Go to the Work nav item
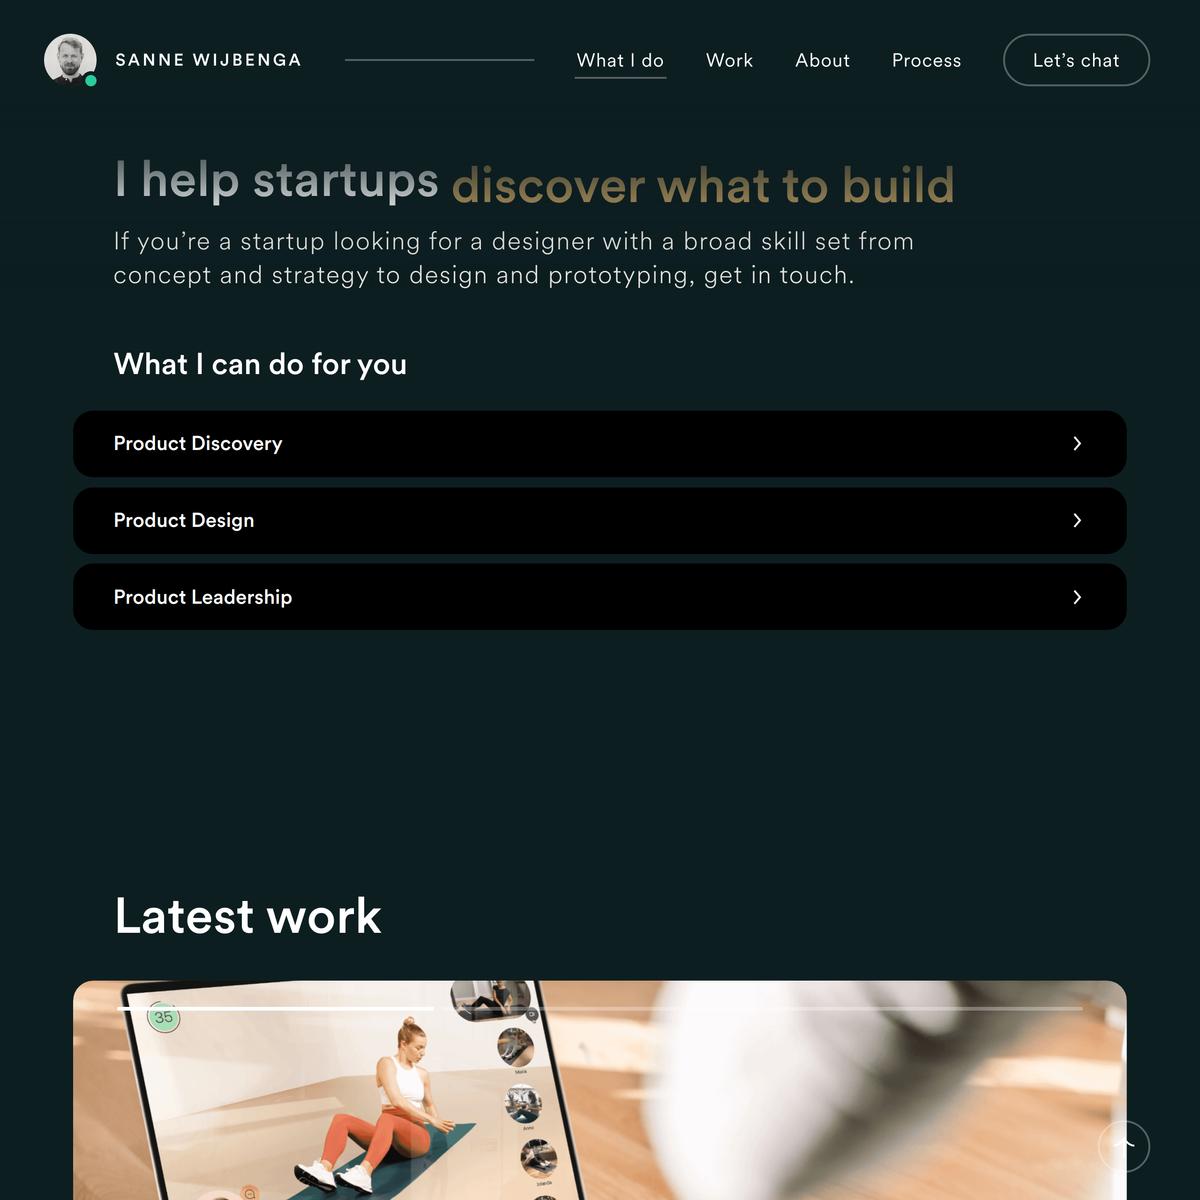This screenshot has width=1200, height=1200. (x=729, y=60)
